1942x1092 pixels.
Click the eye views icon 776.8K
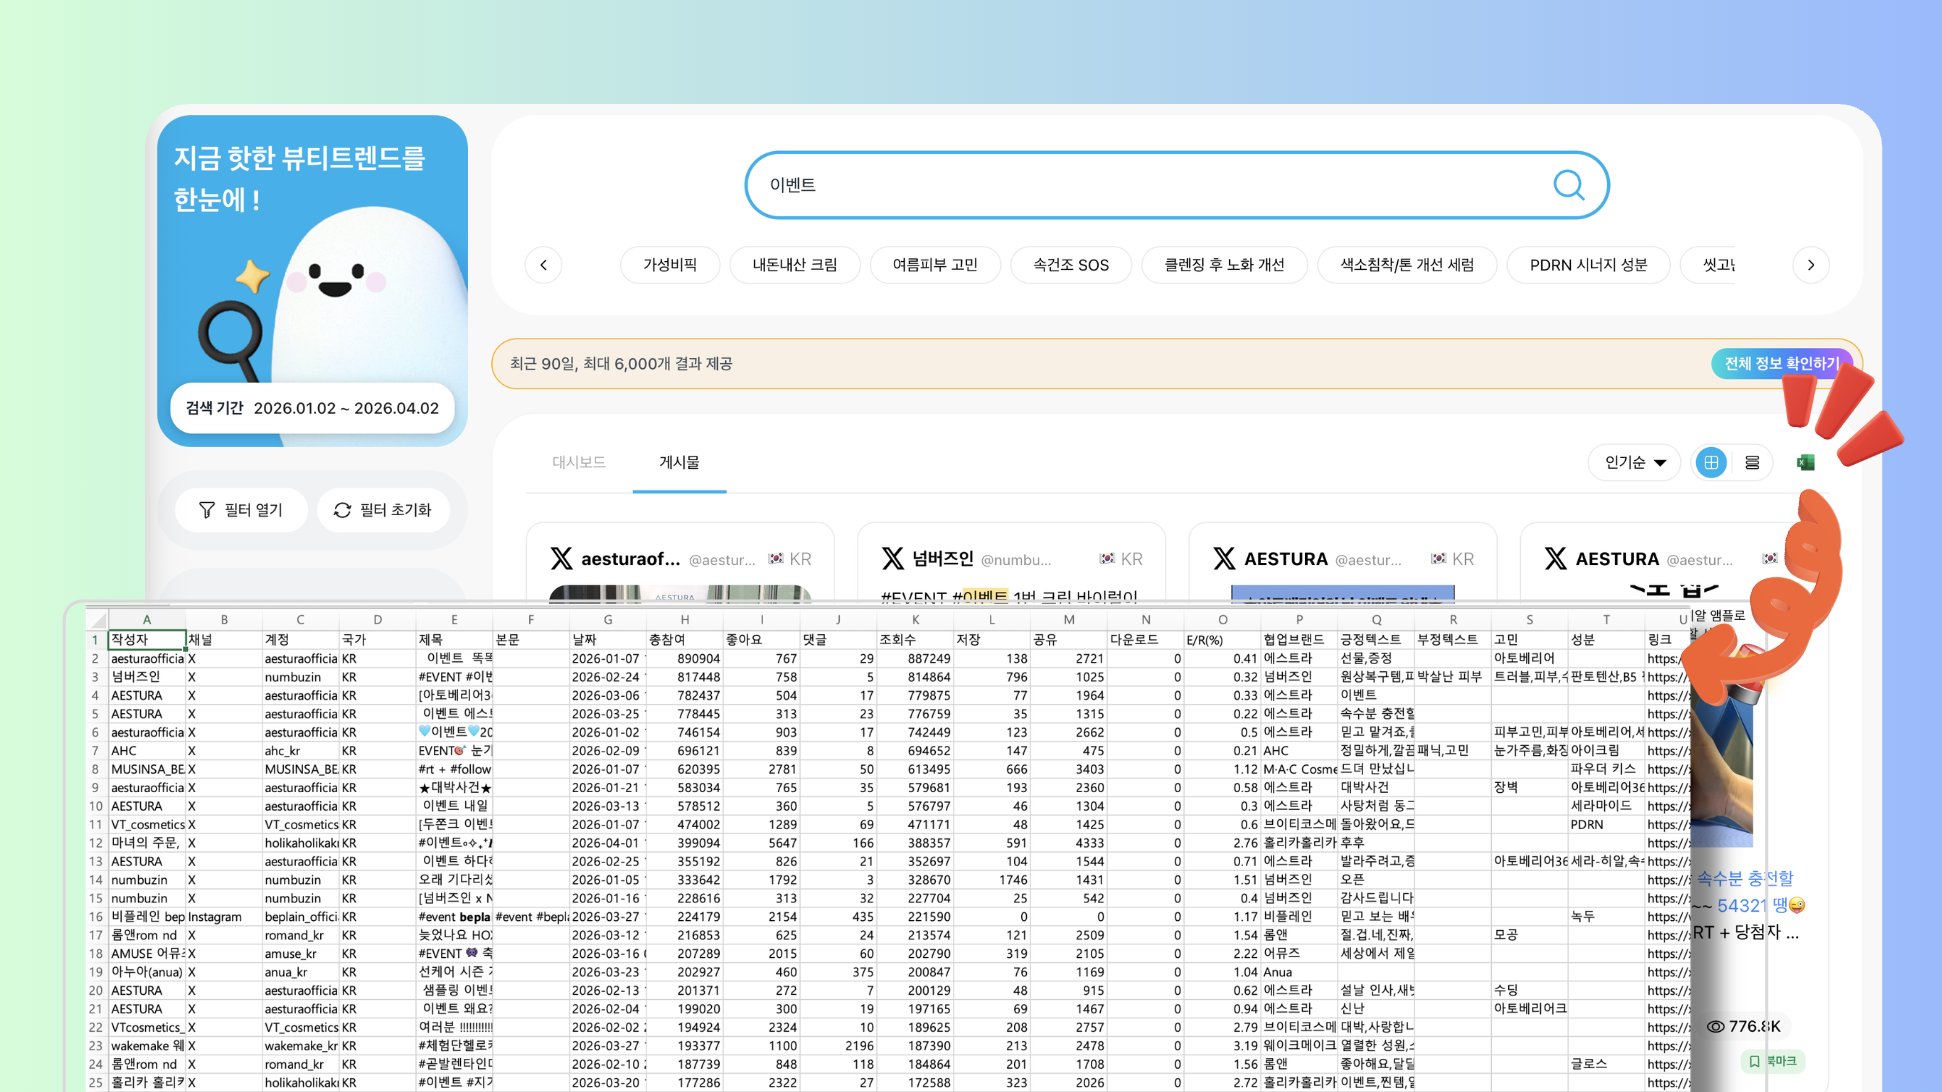1715,1026
